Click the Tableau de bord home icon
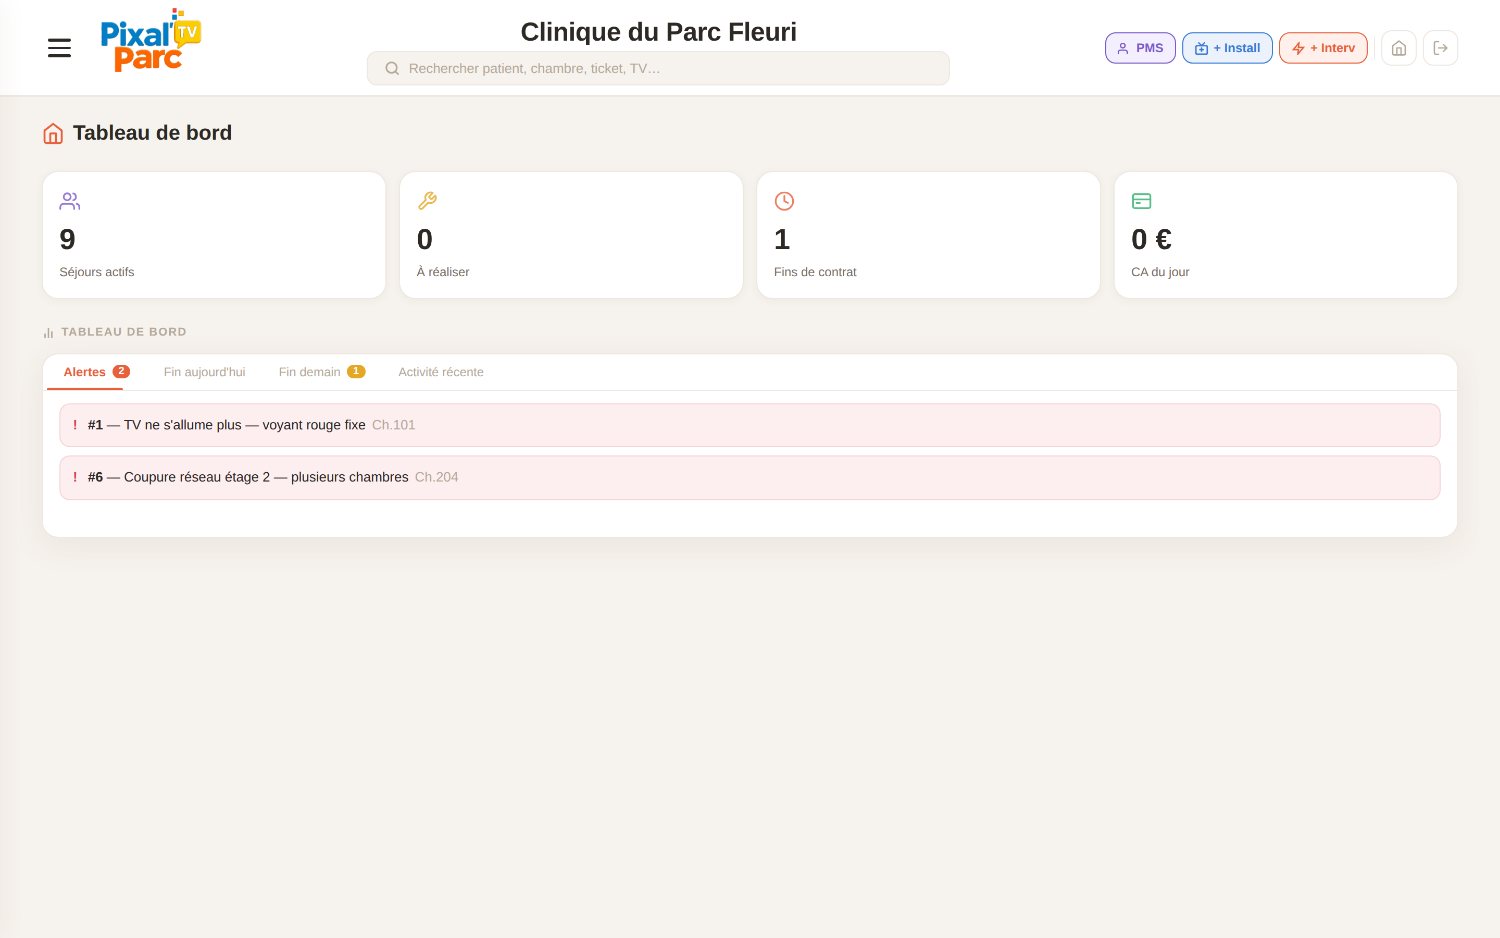1500x938 pixels. pyautogui.click(x=53, y=133)
